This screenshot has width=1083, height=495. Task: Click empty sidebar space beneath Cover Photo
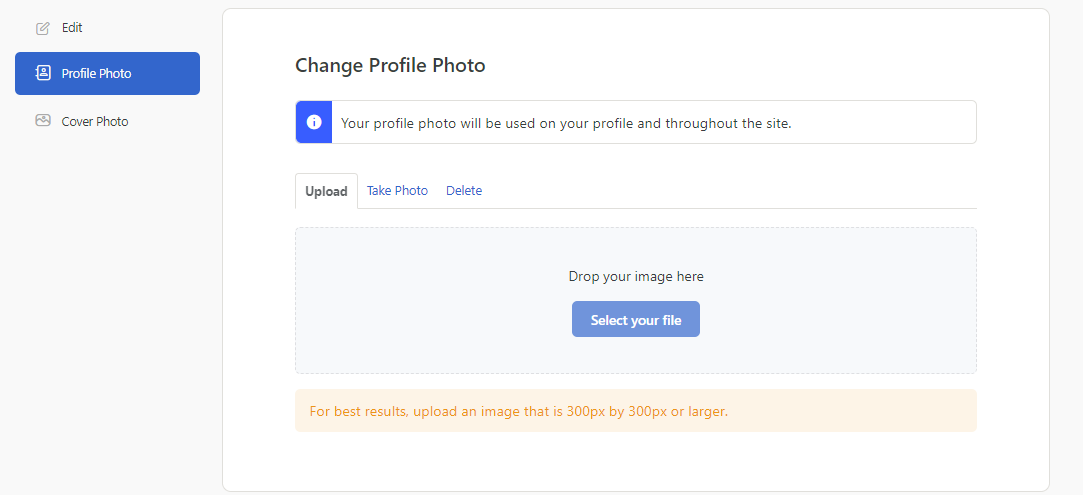point(107,311)
